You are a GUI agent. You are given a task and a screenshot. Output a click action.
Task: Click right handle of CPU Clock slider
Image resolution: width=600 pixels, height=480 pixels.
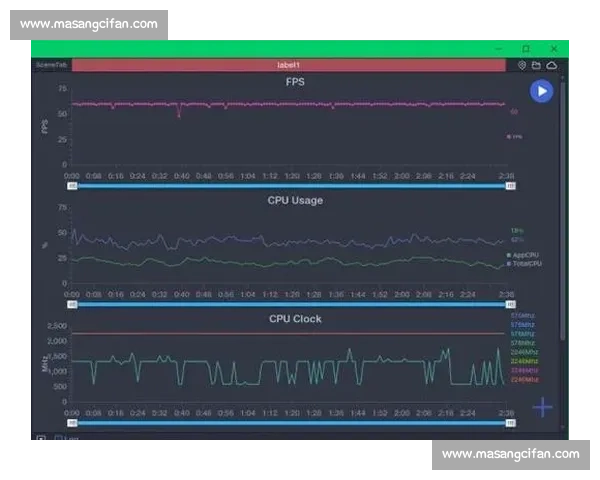(510, 423)
